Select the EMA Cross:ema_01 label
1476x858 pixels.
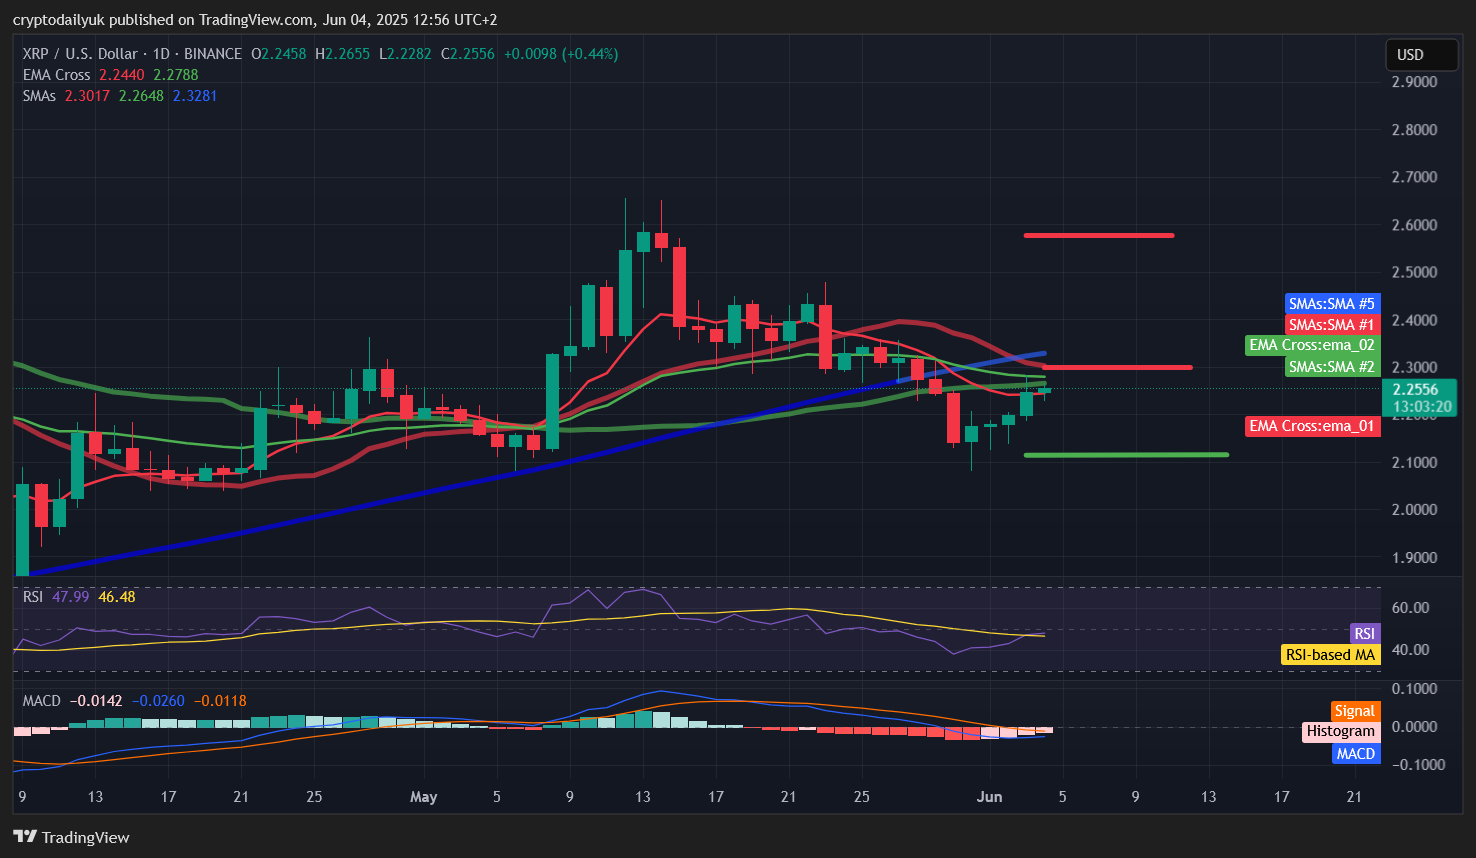point(1312,426)
